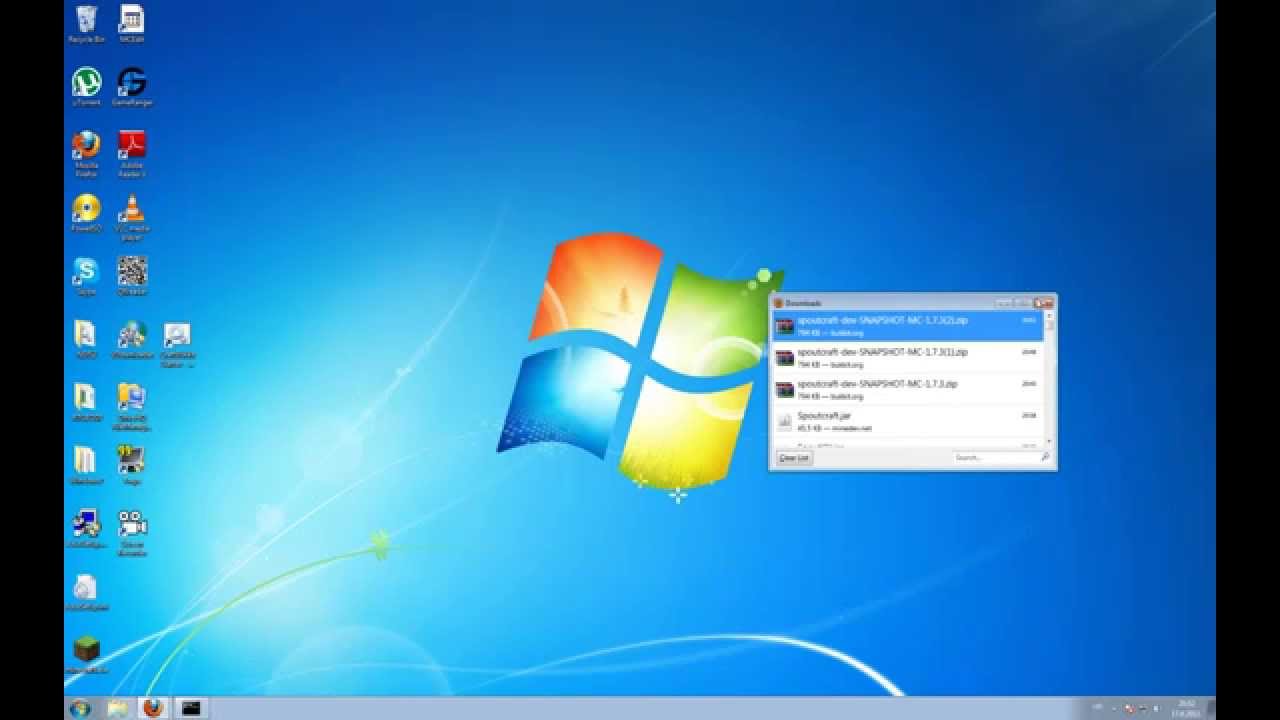Image resolution: width=1280 pixels, height=720 pixels.
Task: Select the Spoutcraft.jar download entry
Action: (x=908, y=421)
